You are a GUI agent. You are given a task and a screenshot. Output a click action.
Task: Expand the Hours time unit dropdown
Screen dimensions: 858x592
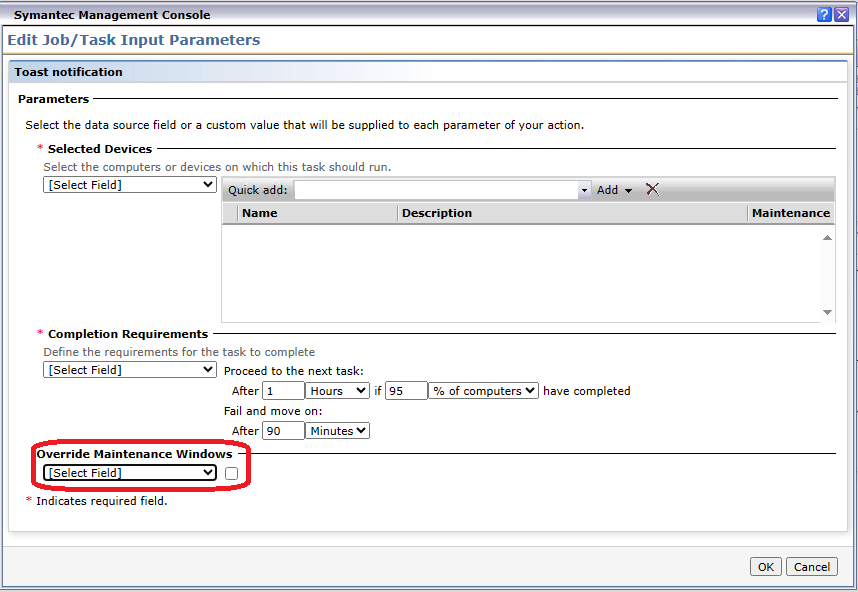coord(337,391)
